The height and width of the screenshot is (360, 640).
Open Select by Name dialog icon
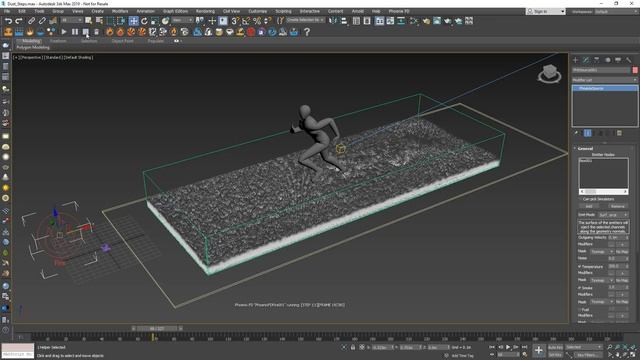(99, 20)
